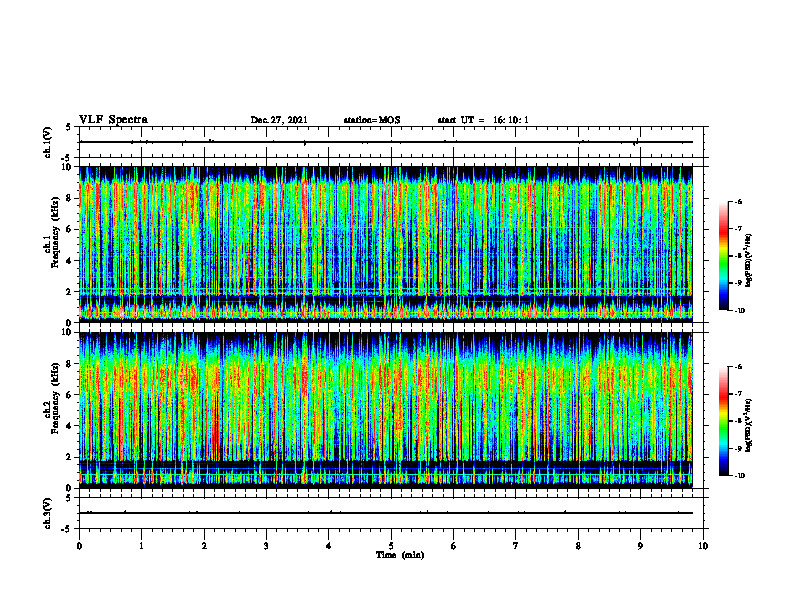Click the ch.1 spectrogram color scale bar

[723, 256]
